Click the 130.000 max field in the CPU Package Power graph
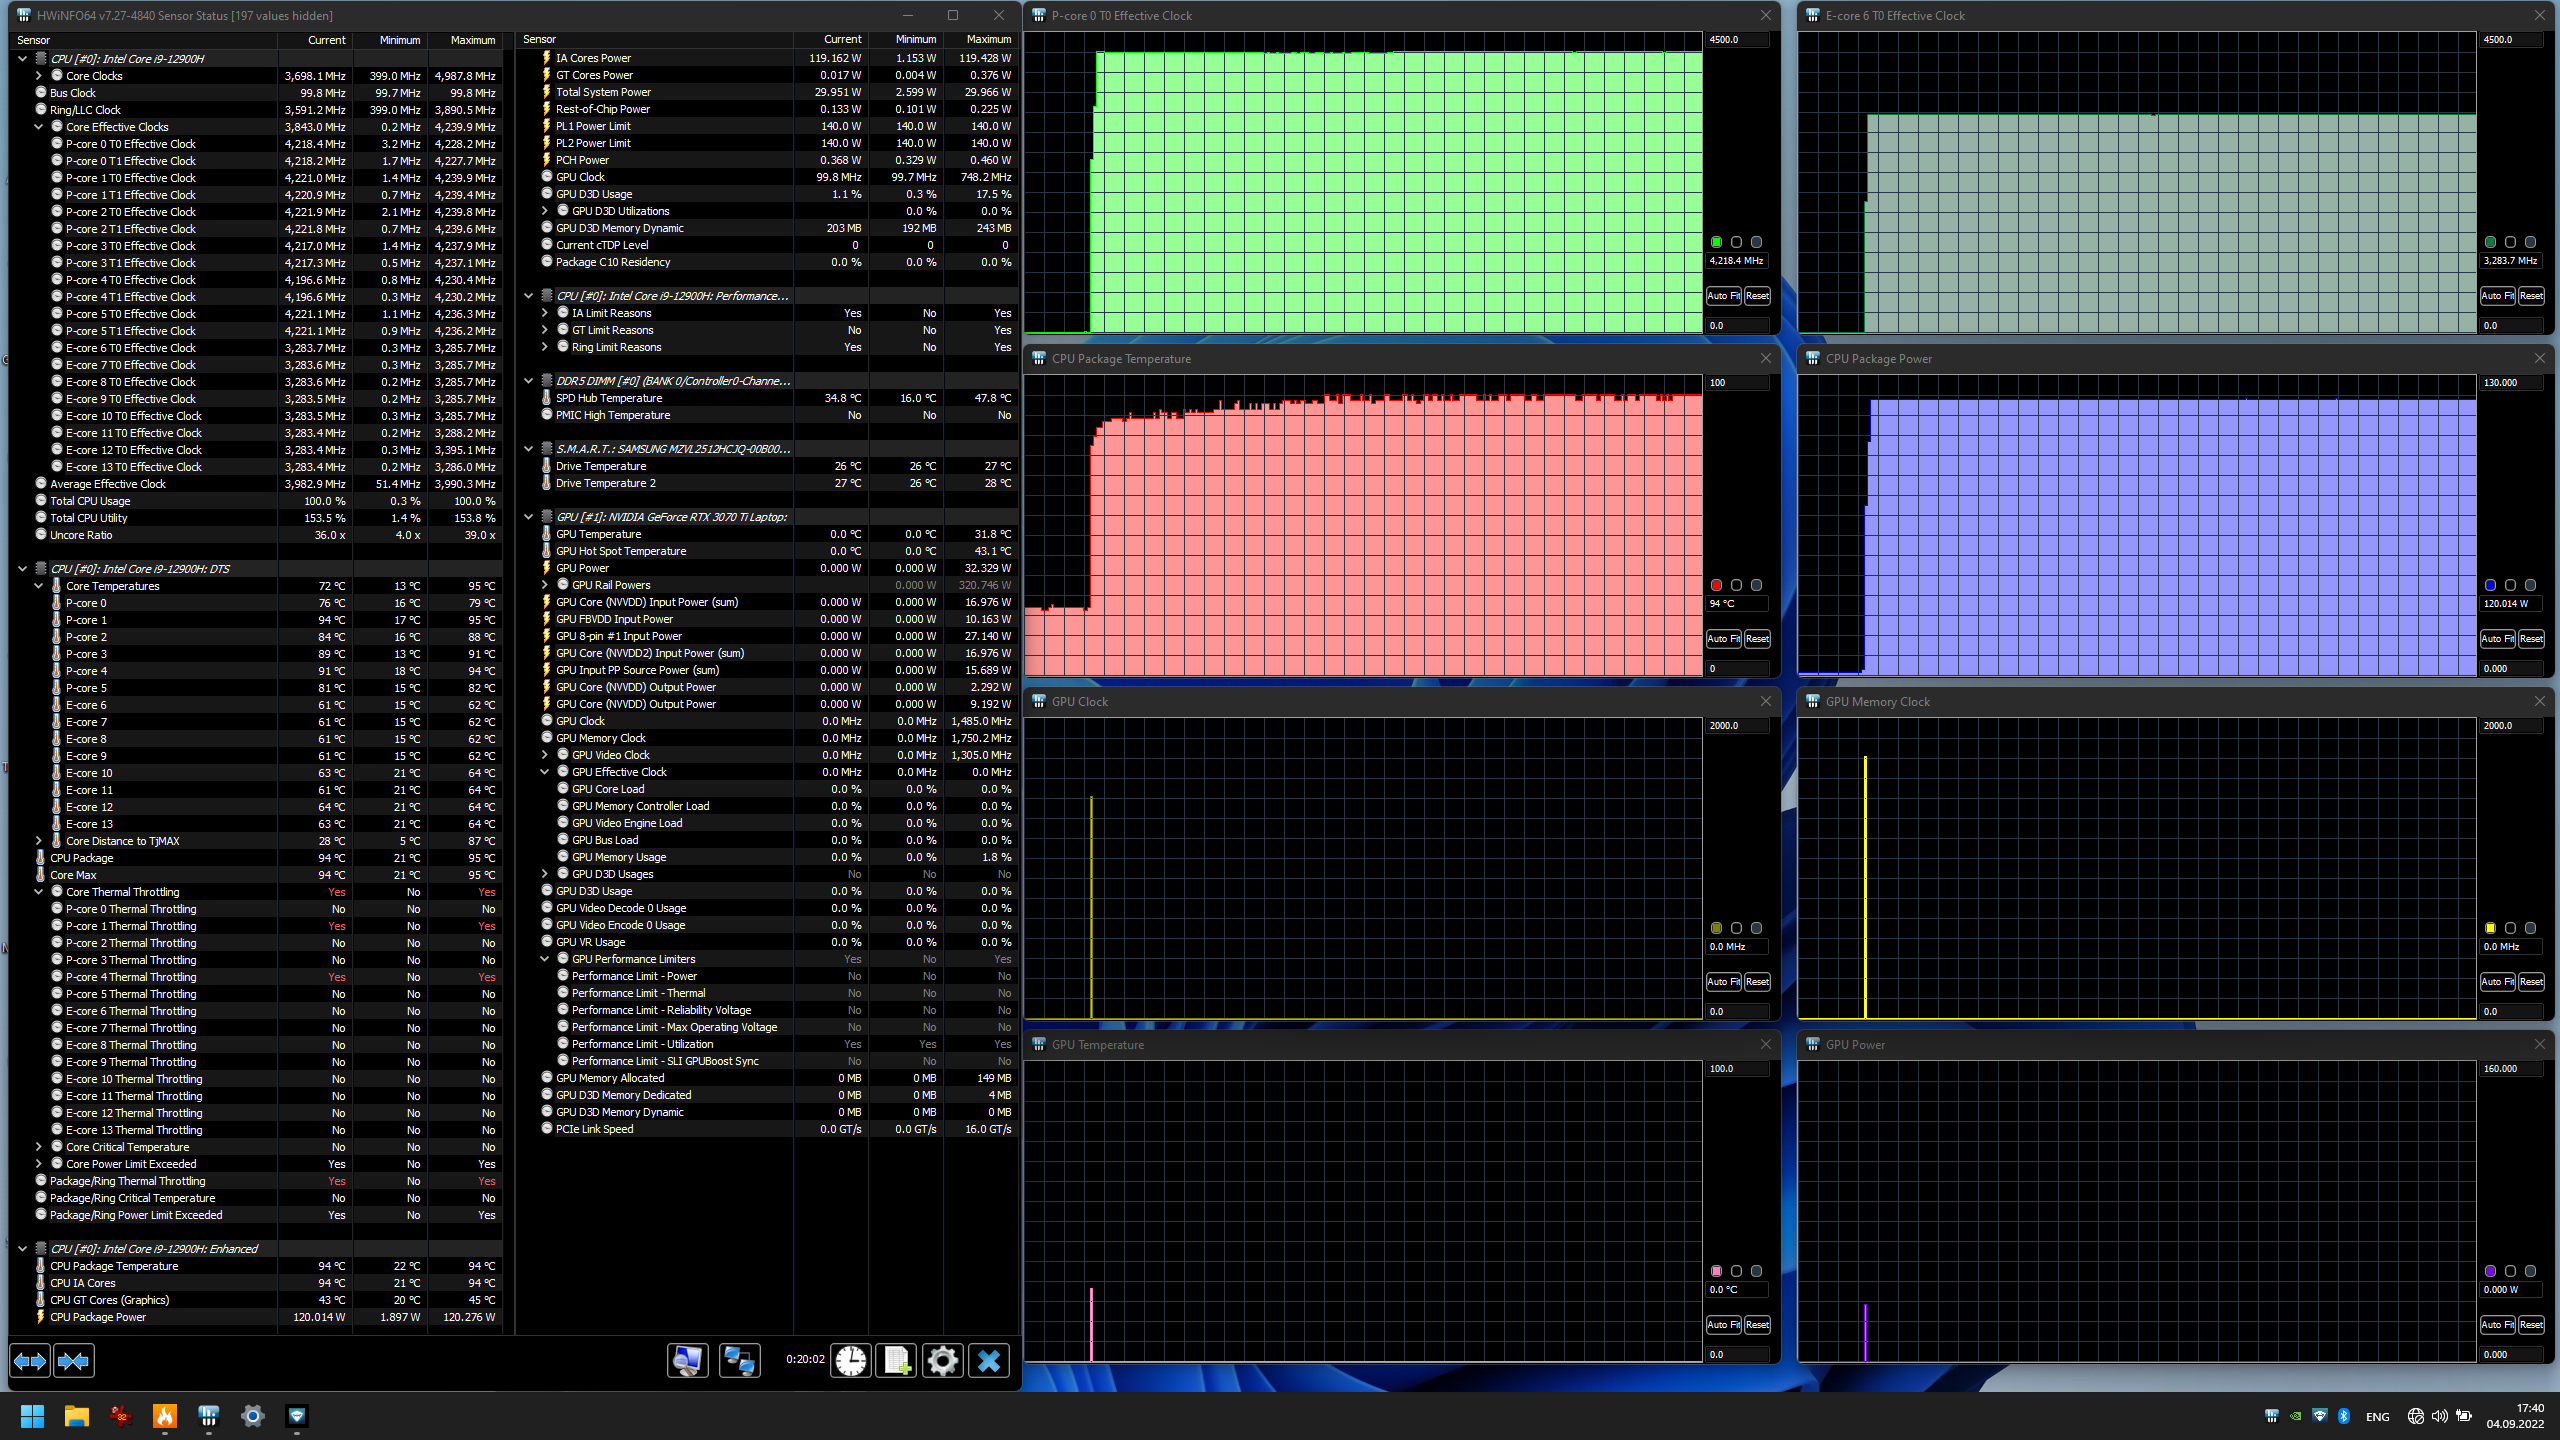Image resolution: width=2560 pixels, height=1440 pixels. [2510, 383]
